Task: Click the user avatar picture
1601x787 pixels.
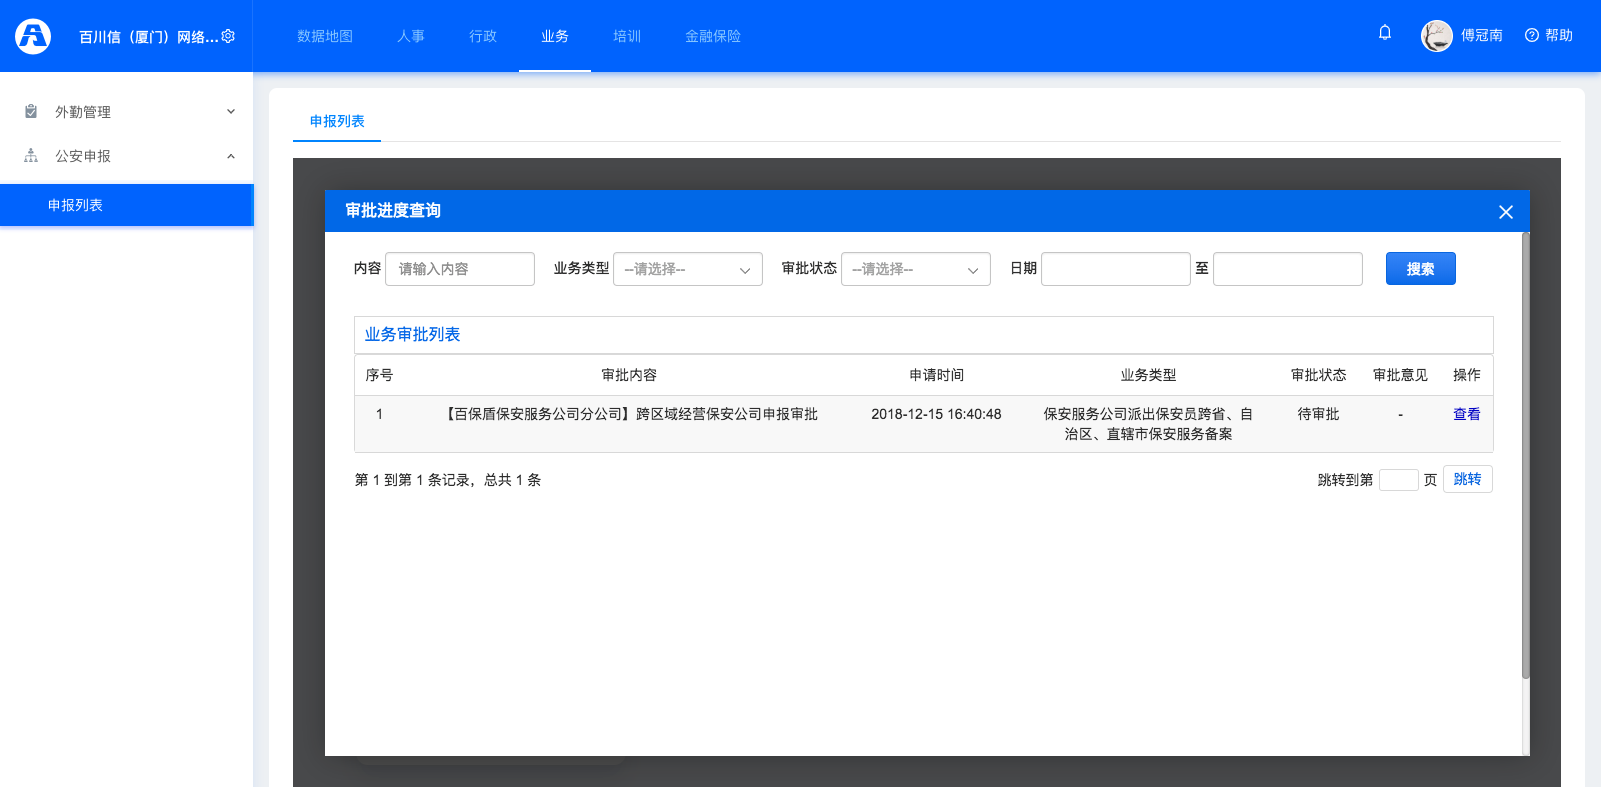Action: 1437,36
